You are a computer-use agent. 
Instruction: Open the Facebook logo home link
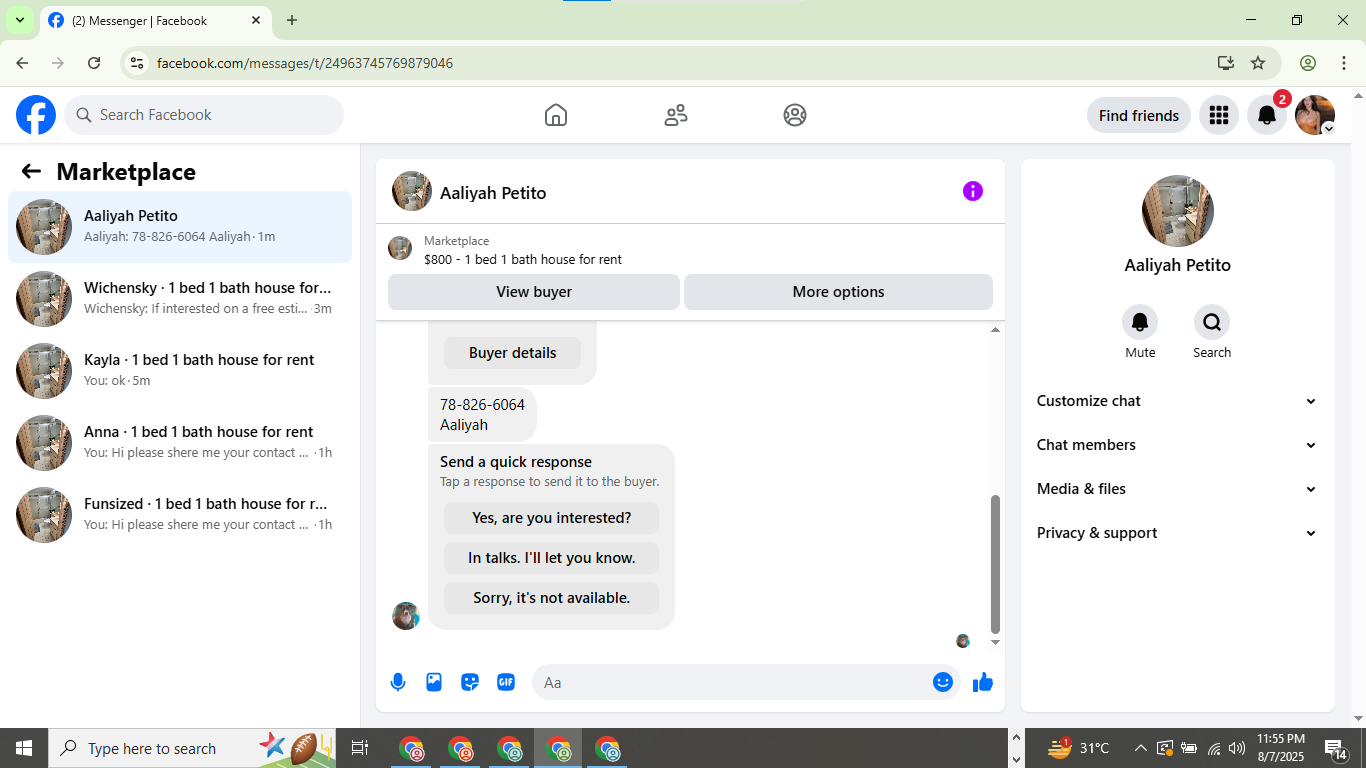(36, 115)
